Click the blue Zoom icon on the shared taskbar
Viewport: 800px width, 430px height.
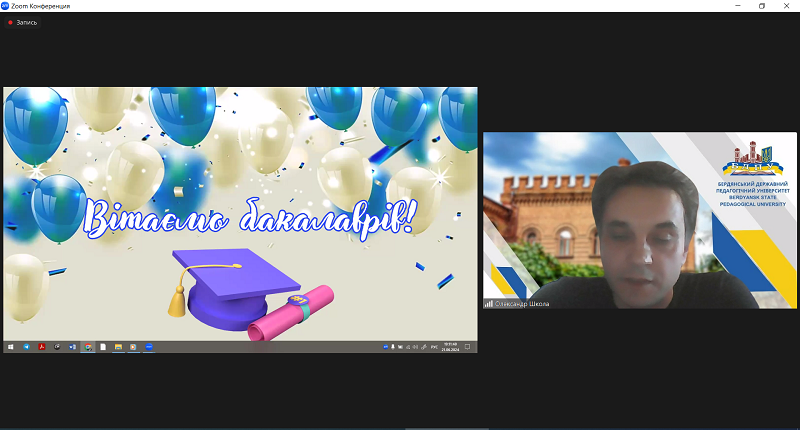[149, 347]
